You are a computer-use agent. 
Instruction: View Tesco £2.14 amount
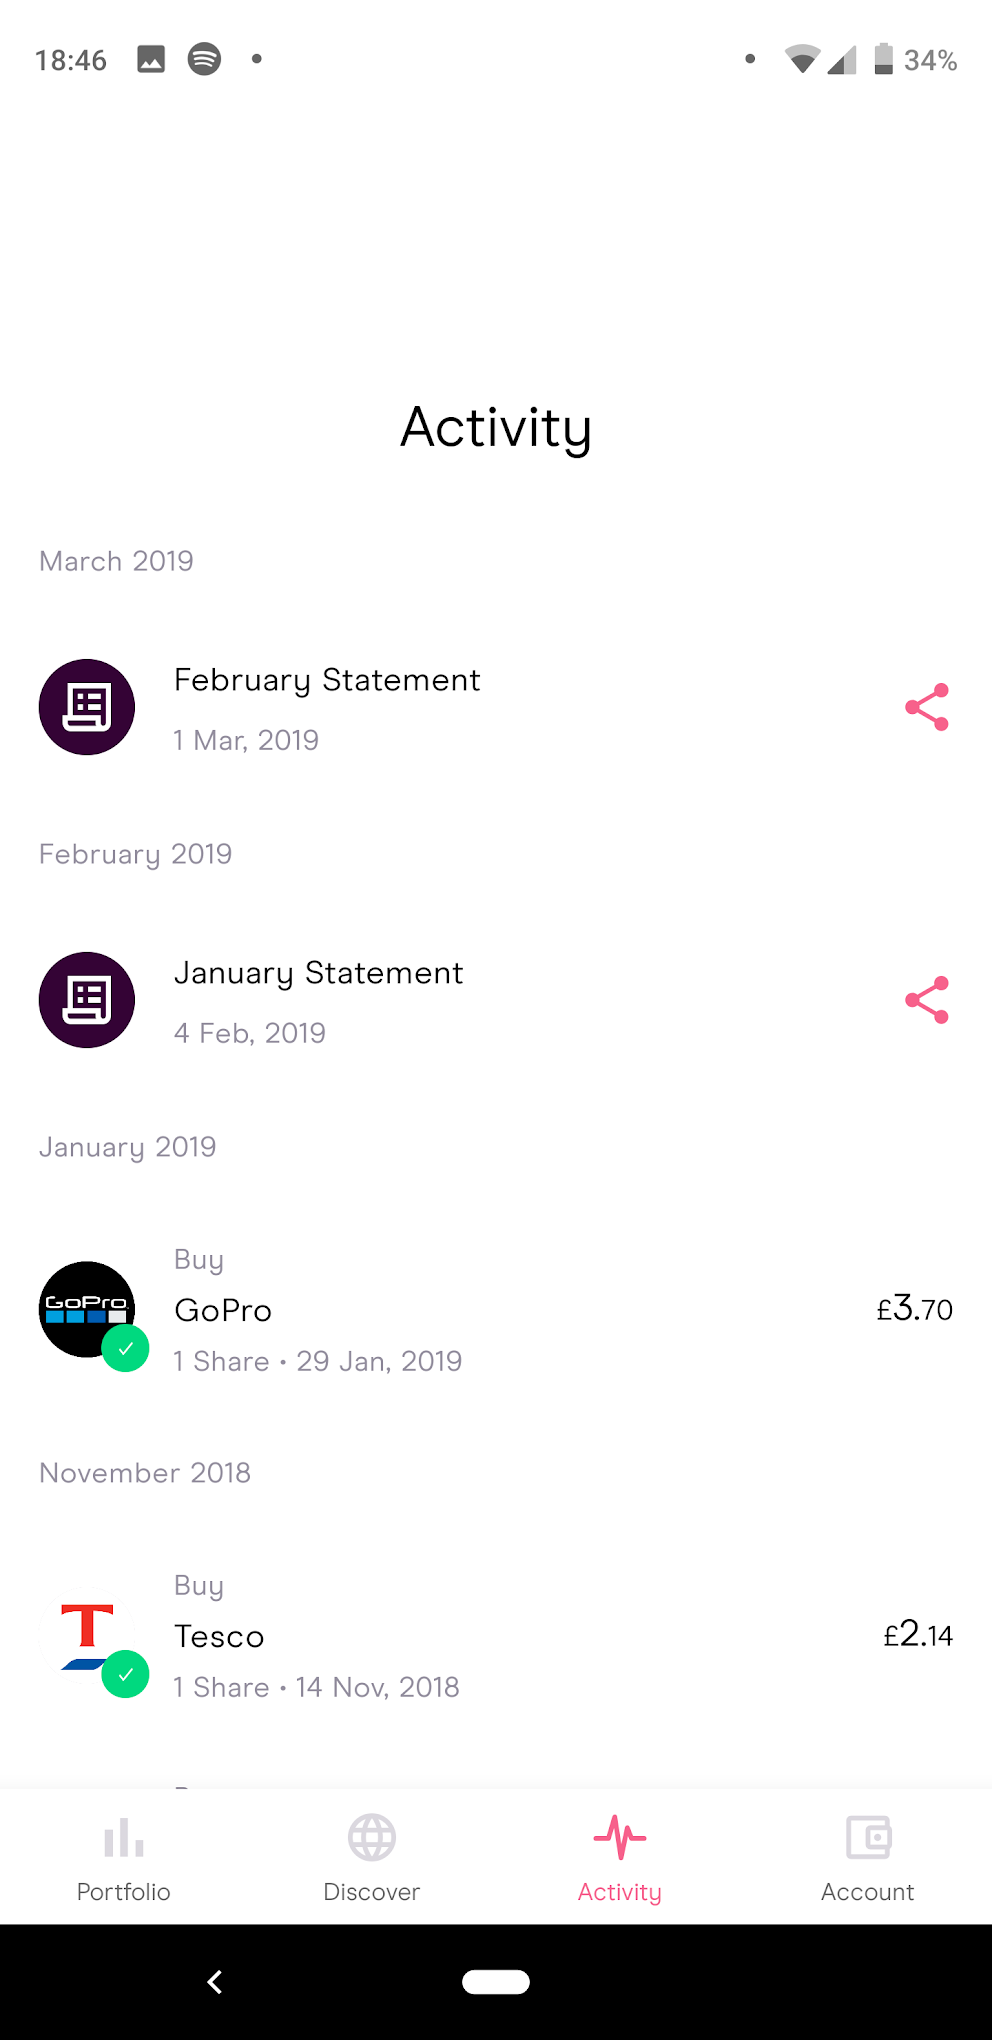(x=918, y=1635)
